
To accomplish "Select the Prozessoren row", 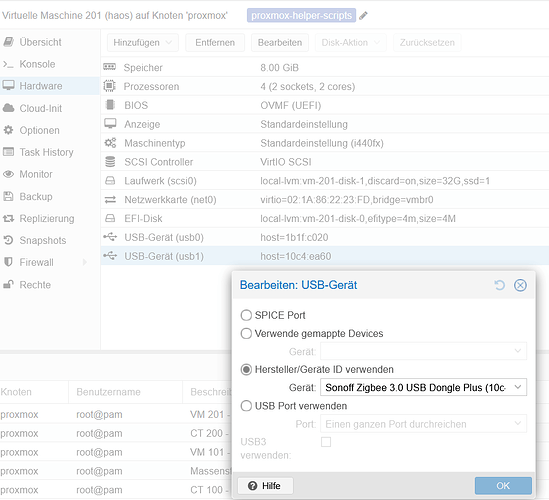I will tap(325, 86).
